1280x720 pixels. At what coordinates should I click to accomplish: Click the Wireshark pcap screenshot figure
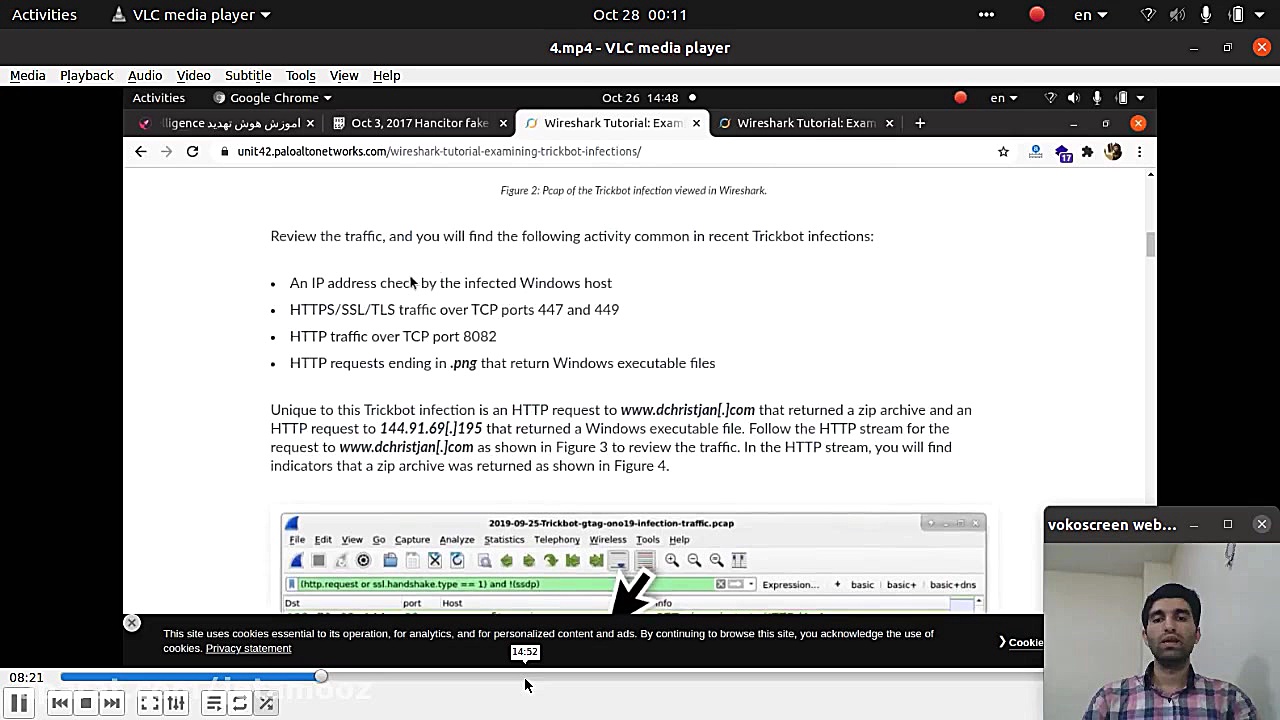pos(633,562)
